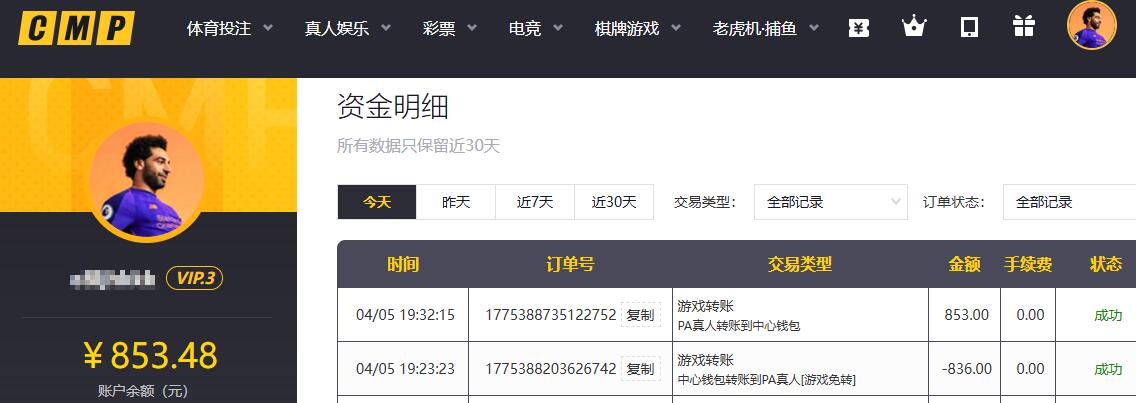This screenshot has height=403, width=1136.
Task: Expand the 真人娱乐 menu
Action: coord(349,29)
